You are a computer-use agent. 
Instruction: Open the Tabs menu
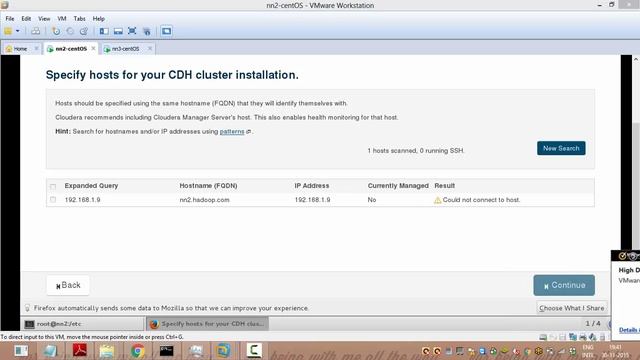pos(80,18)
